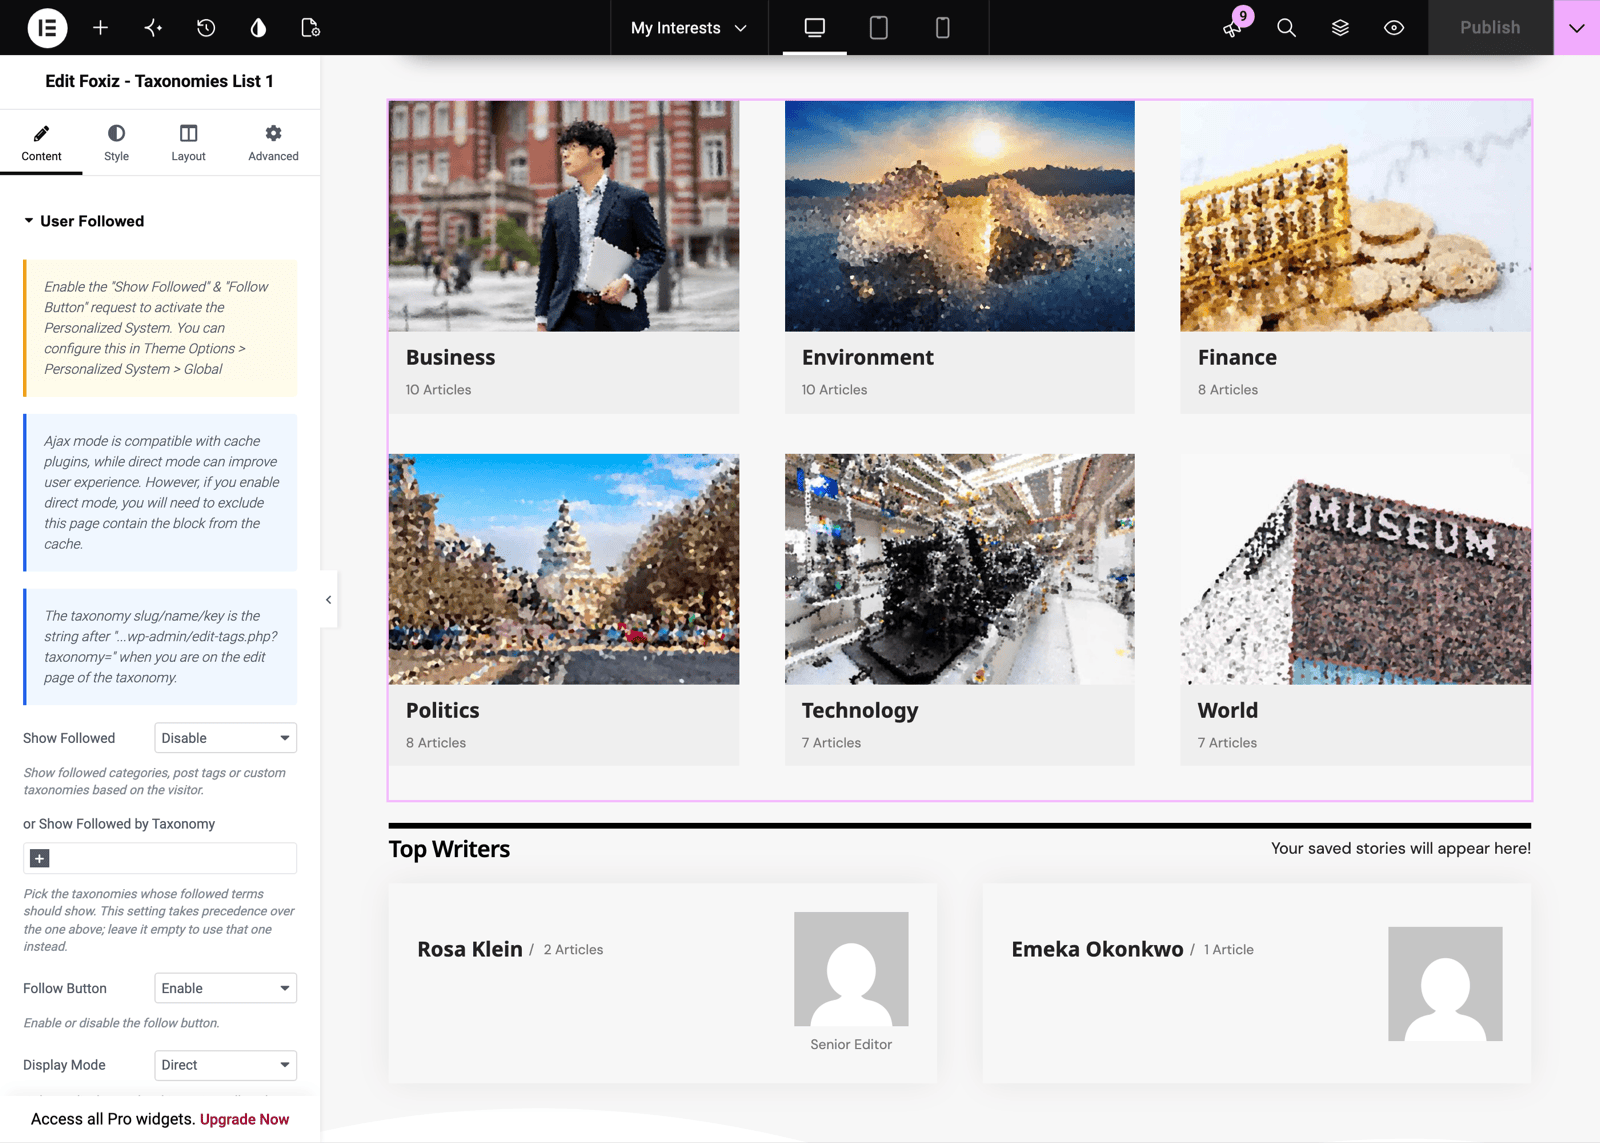Image resolution: width=1600 pixels, height=1143 pixels.
Task: Open the Site Settings droplet icon
Action: pyautogui.click(x=258, y=28)
